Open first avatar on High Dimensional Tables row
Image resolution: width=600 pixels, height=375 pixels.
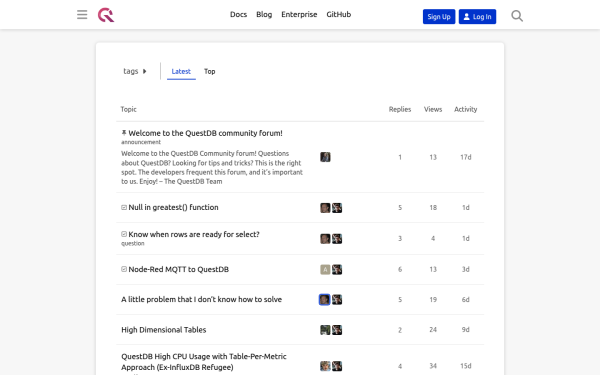[x=325, y=330]
